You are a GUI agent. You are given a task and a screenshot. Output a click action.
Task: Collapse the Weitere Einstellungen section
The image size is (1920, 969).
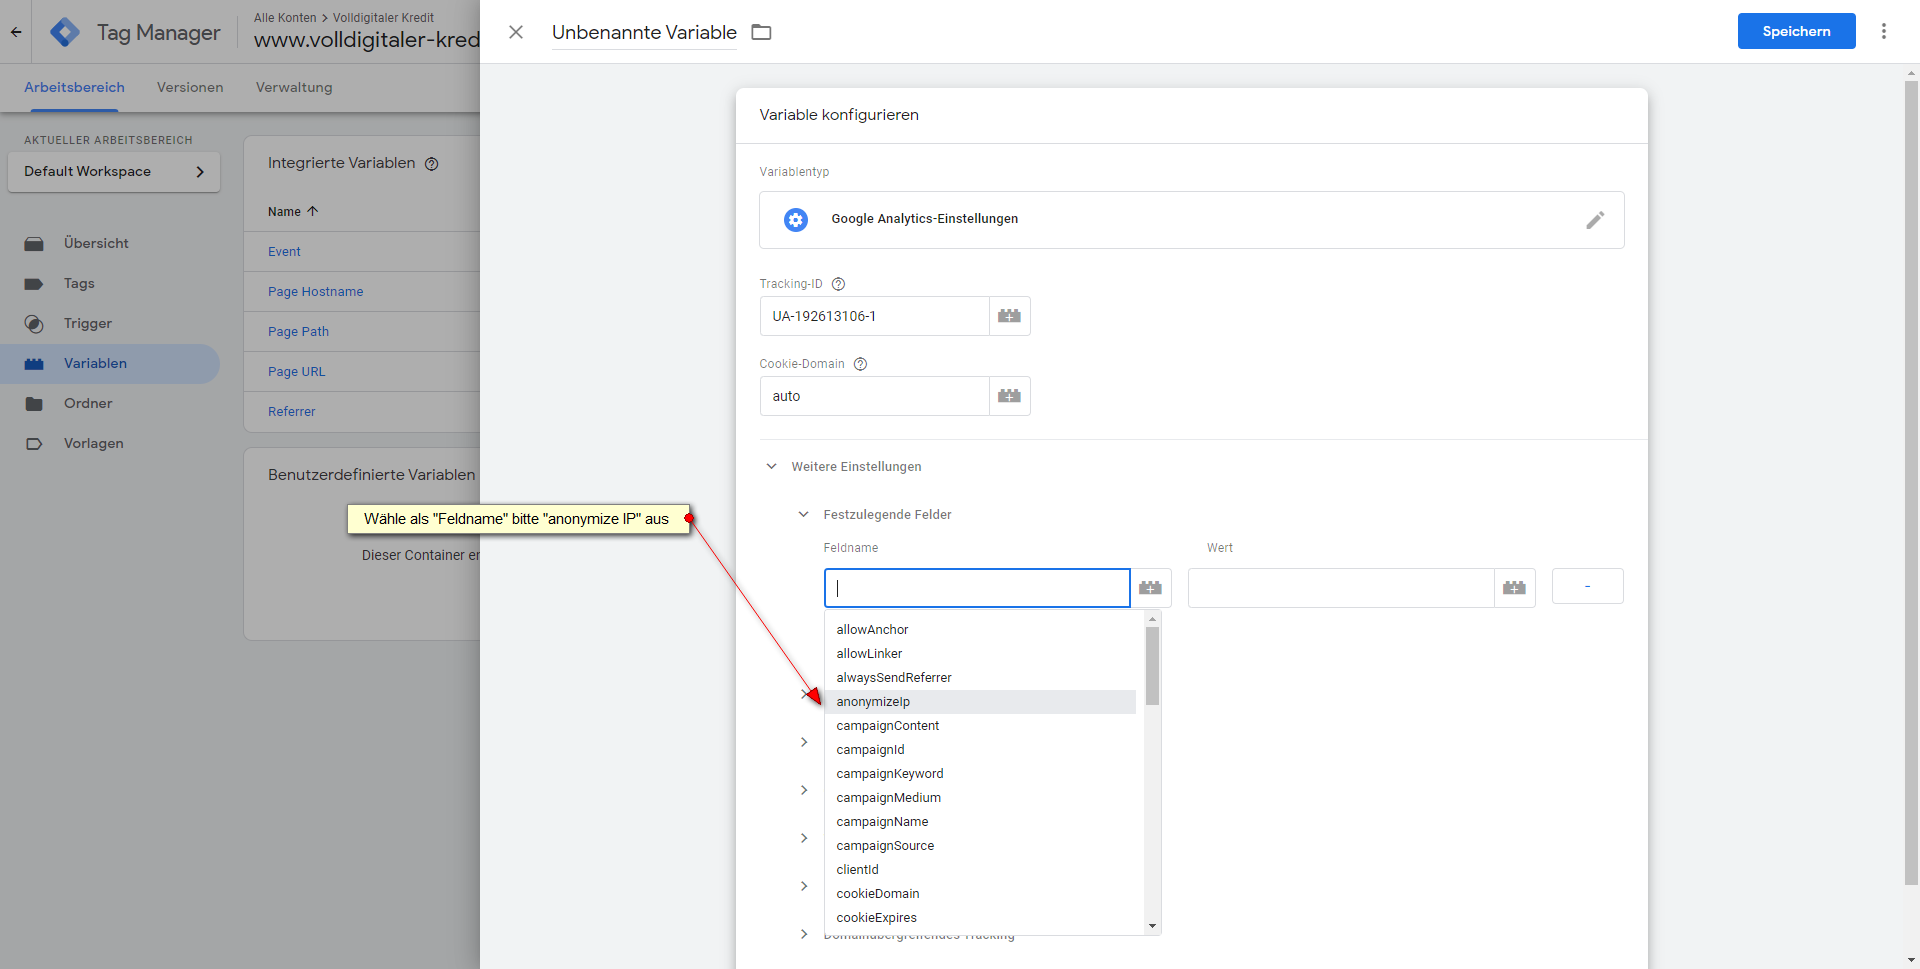pyautogui.click(x=771, y=467)
